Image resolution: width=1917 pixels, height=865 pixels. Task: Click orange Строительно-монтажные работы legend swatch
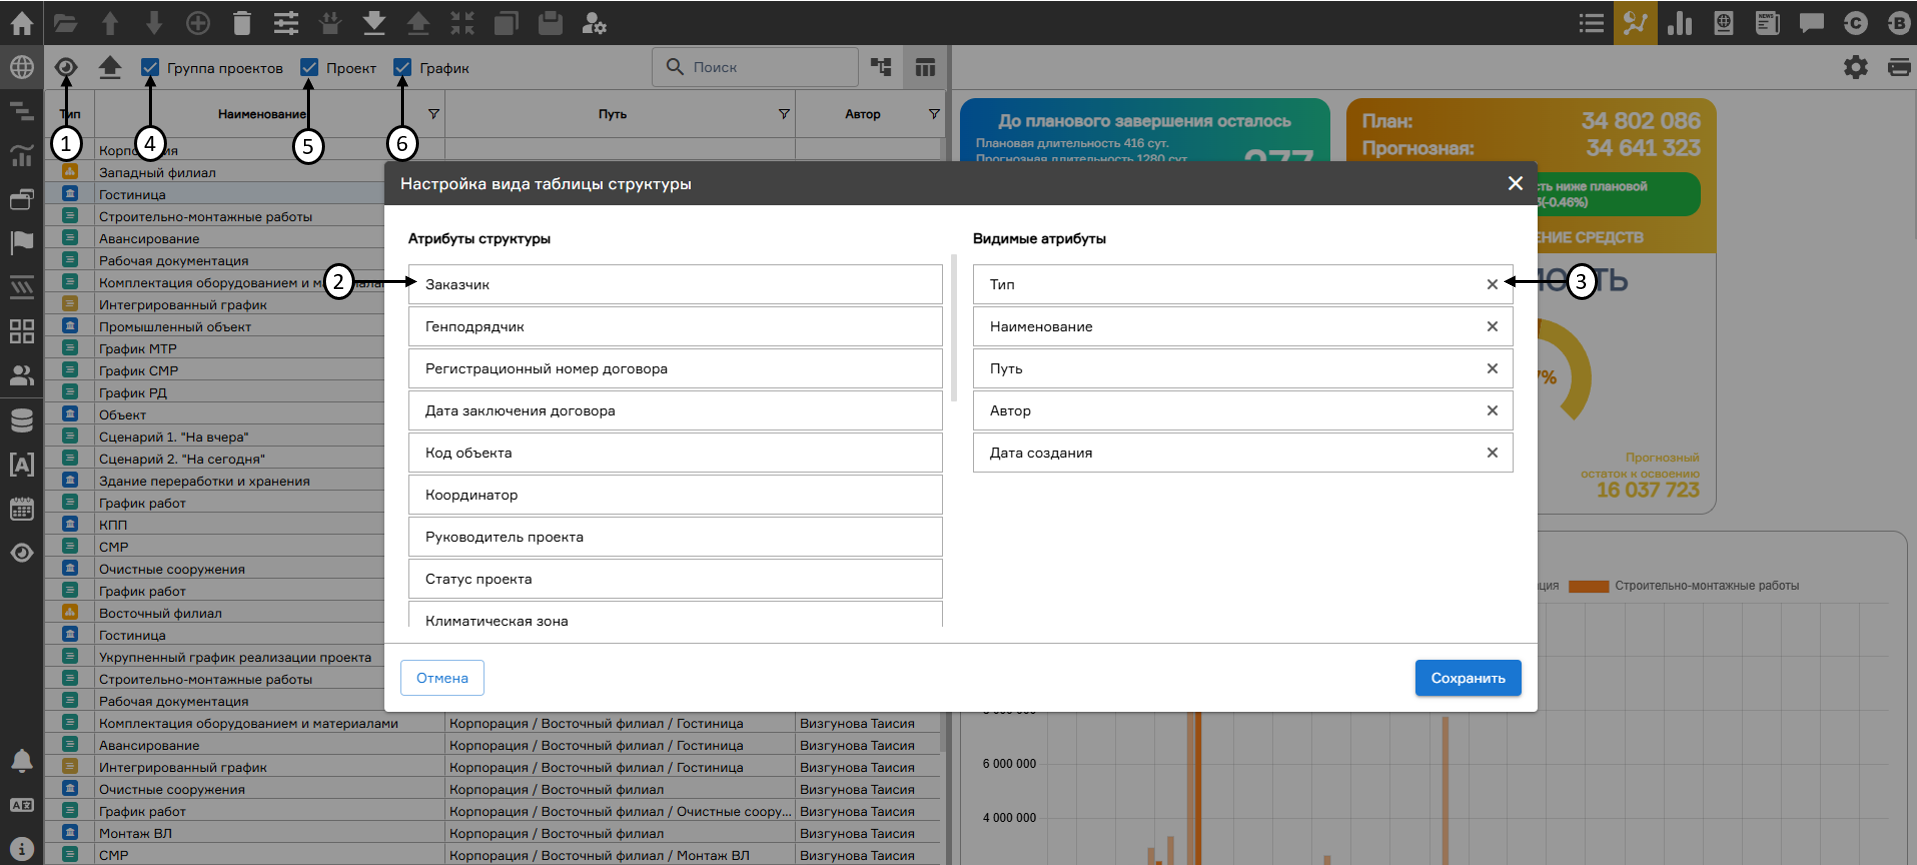click(1589, 586)
